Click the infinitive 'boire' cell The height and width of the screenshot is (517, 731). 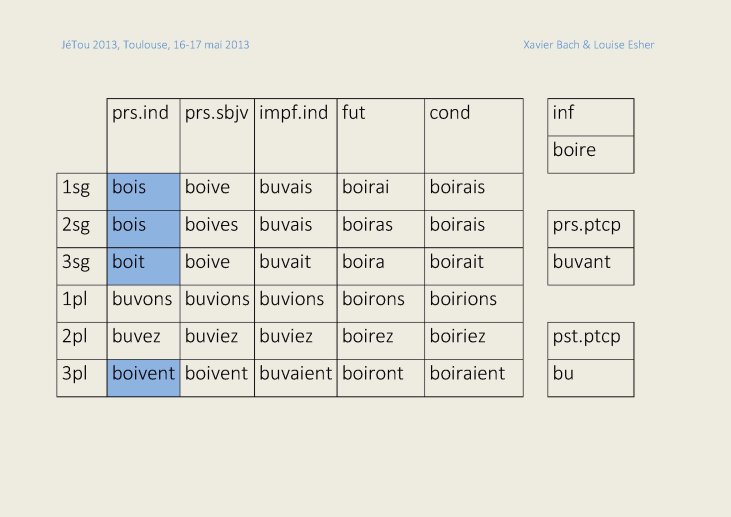coord(591,155)
